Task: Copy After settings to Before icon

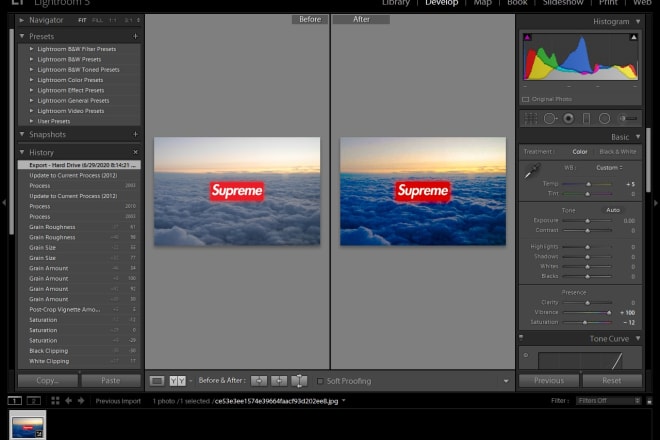Action: (279, 381)
